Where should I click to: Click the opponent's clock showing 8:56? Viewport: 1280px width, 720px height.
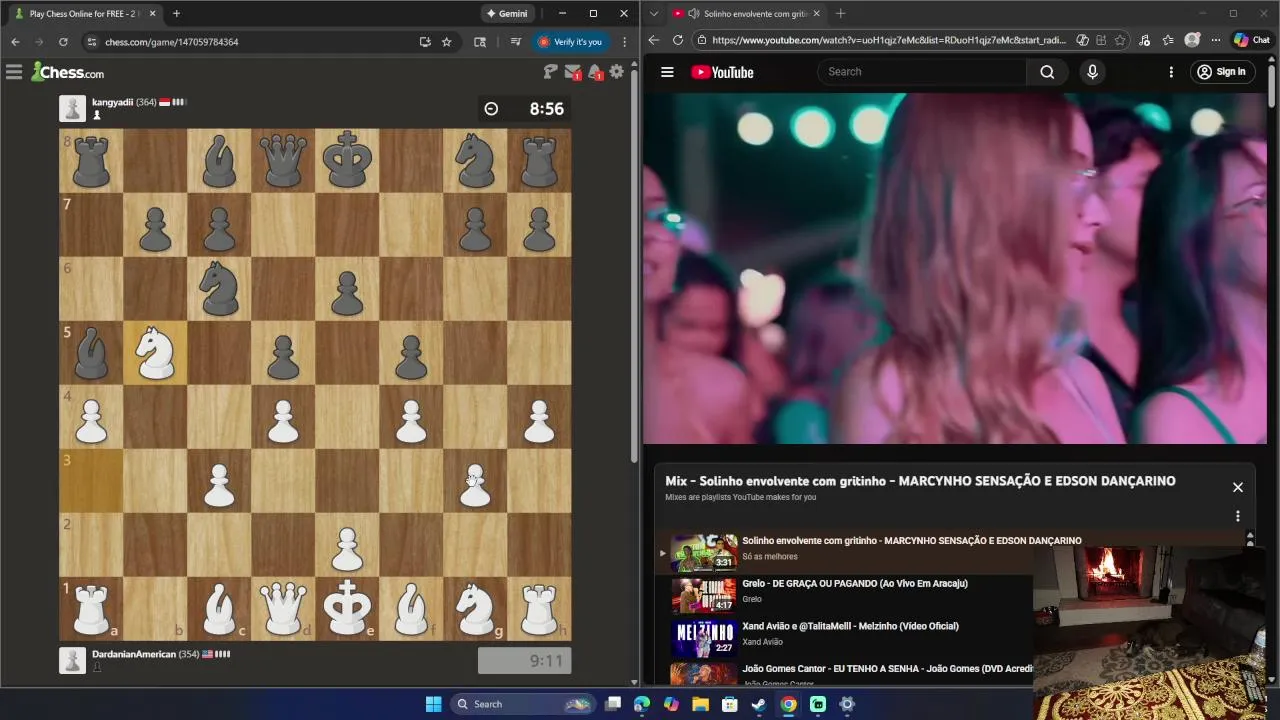(x=524, y=109)
